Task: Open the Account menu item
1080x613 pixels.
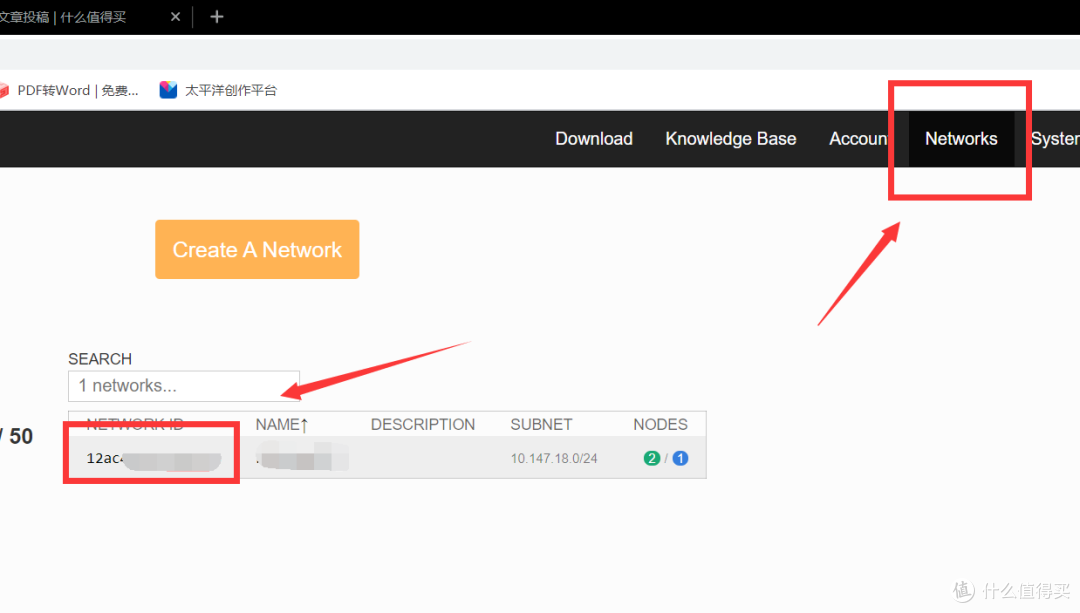Action: pyautogui.click(x=858, y=139)
